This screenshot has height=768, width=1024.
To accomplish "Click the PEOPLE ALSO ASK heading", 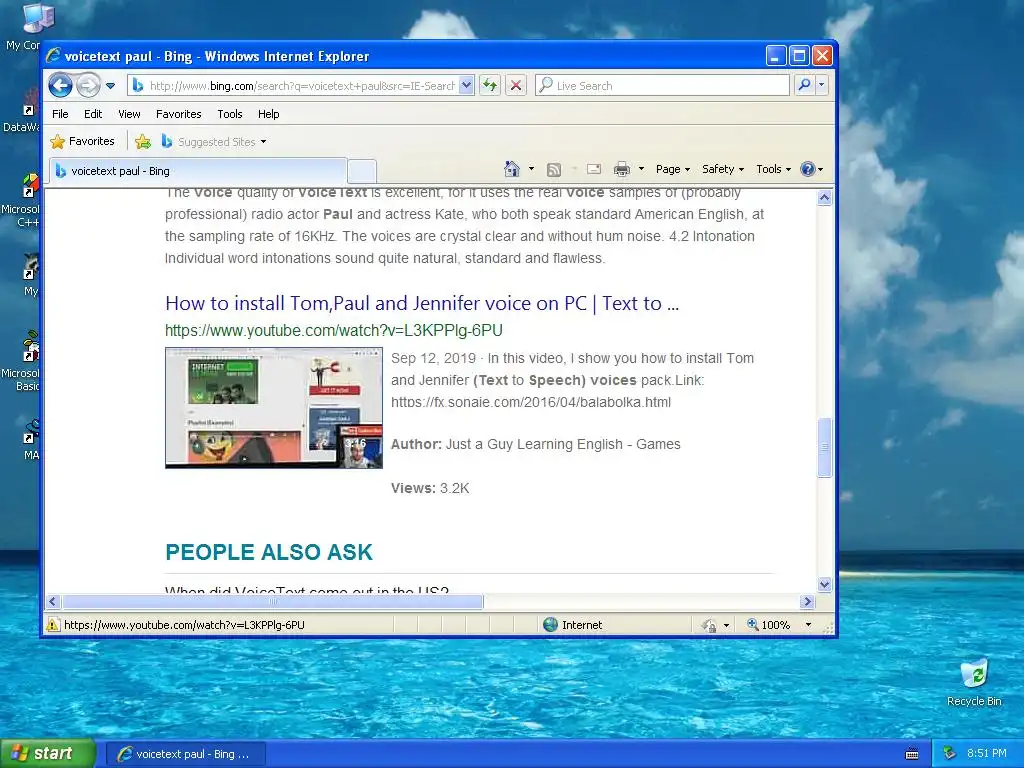I will (x=268, y=552).
